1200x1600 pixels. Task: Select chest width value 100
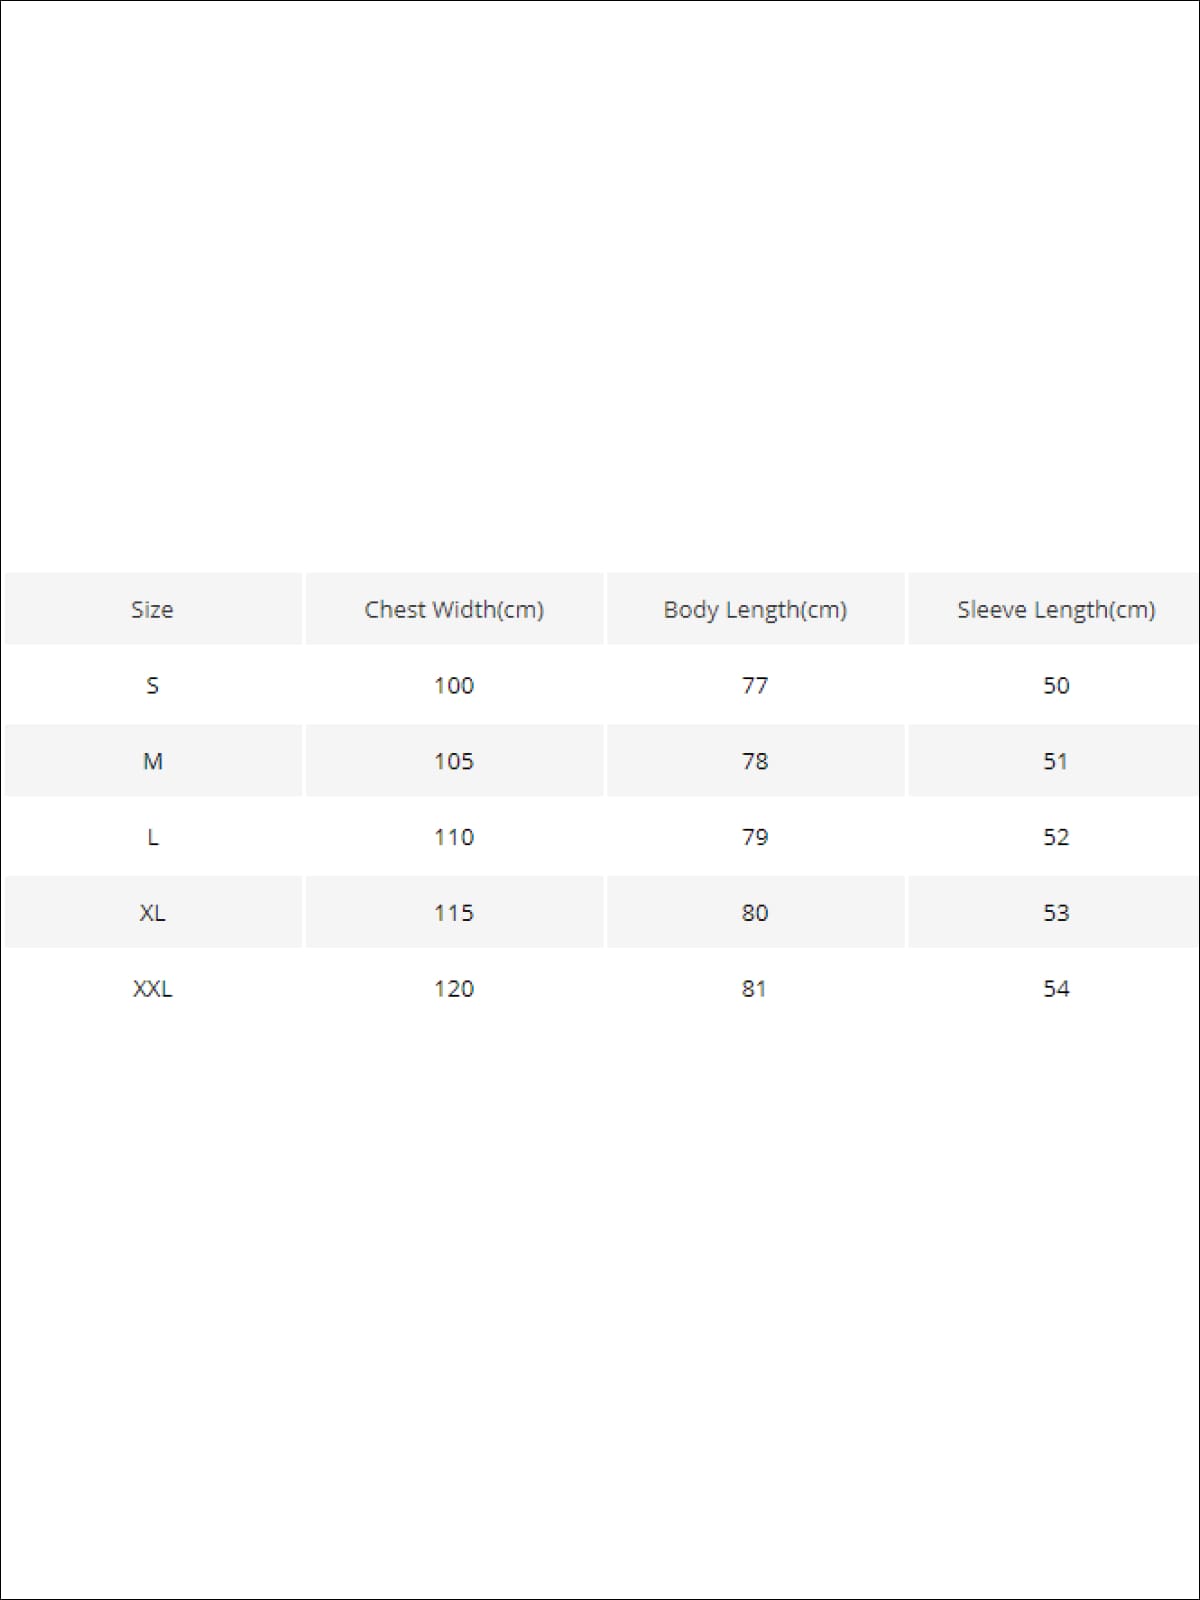pyautogui.click(x=454, y=685)
